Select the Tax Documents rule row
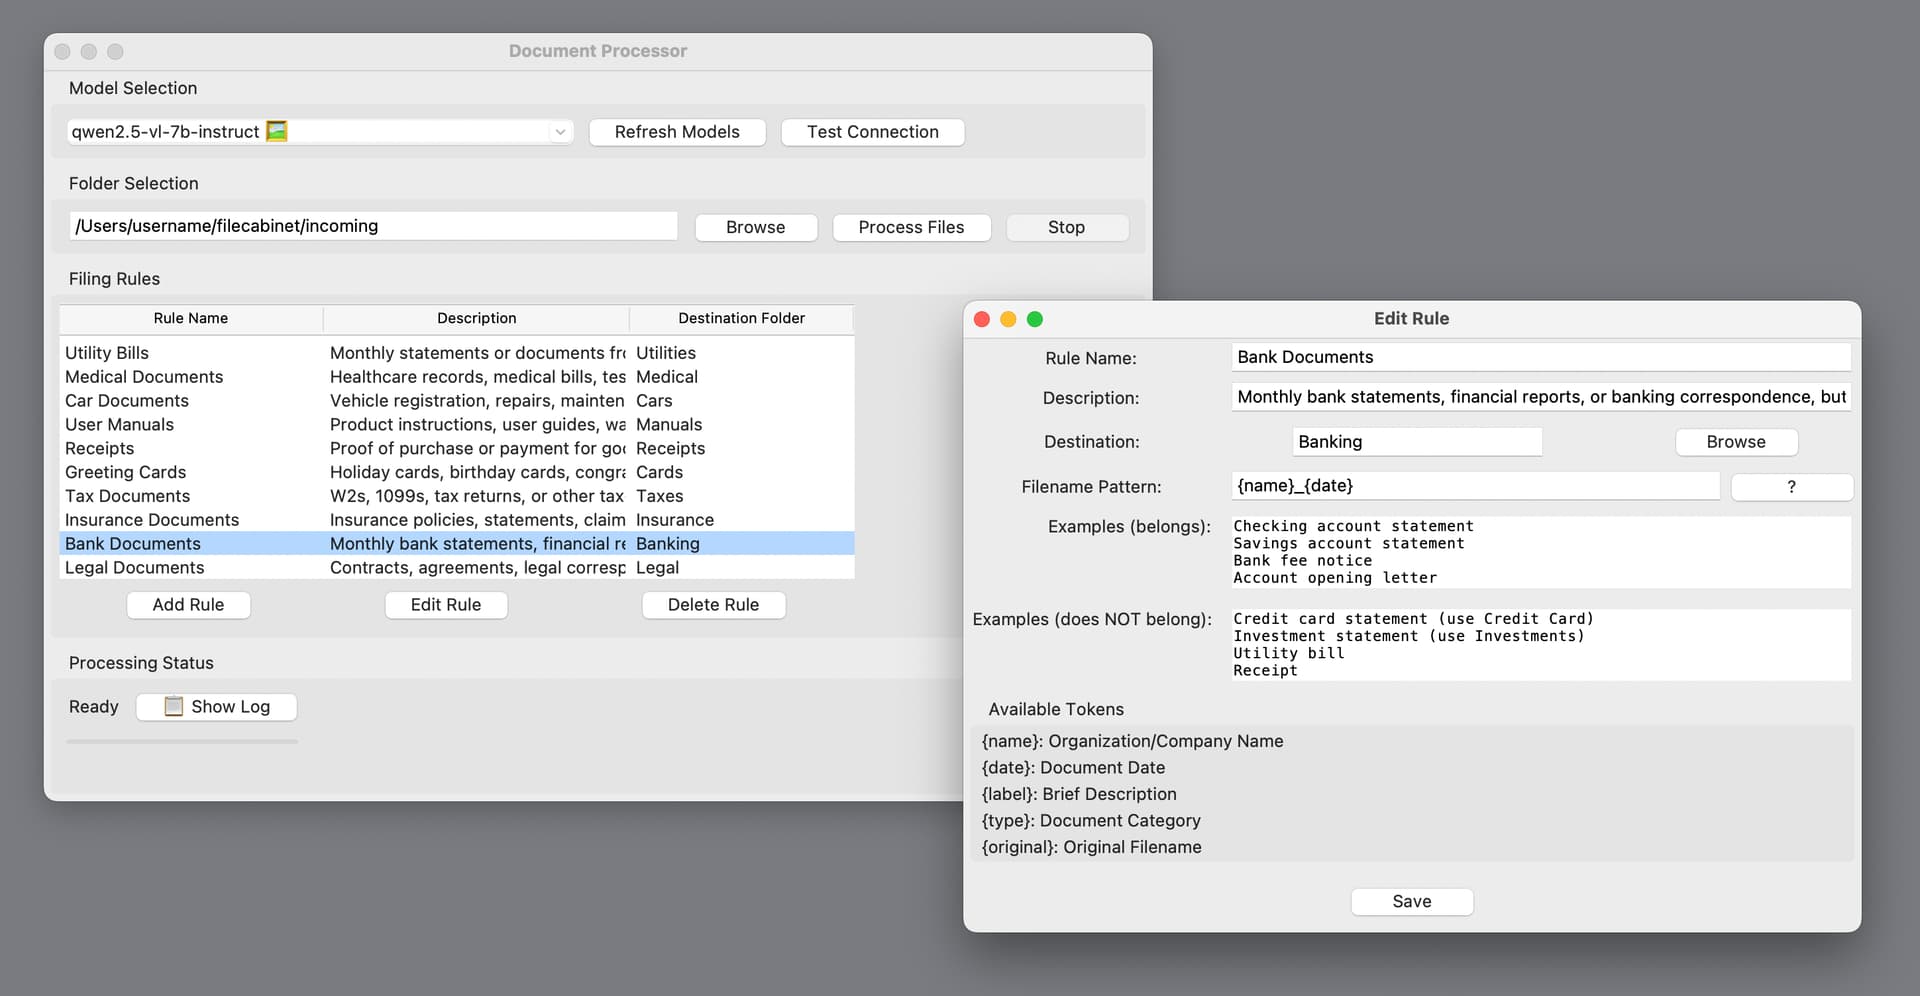Screen dimensions: 1920x996 (128, 496)
